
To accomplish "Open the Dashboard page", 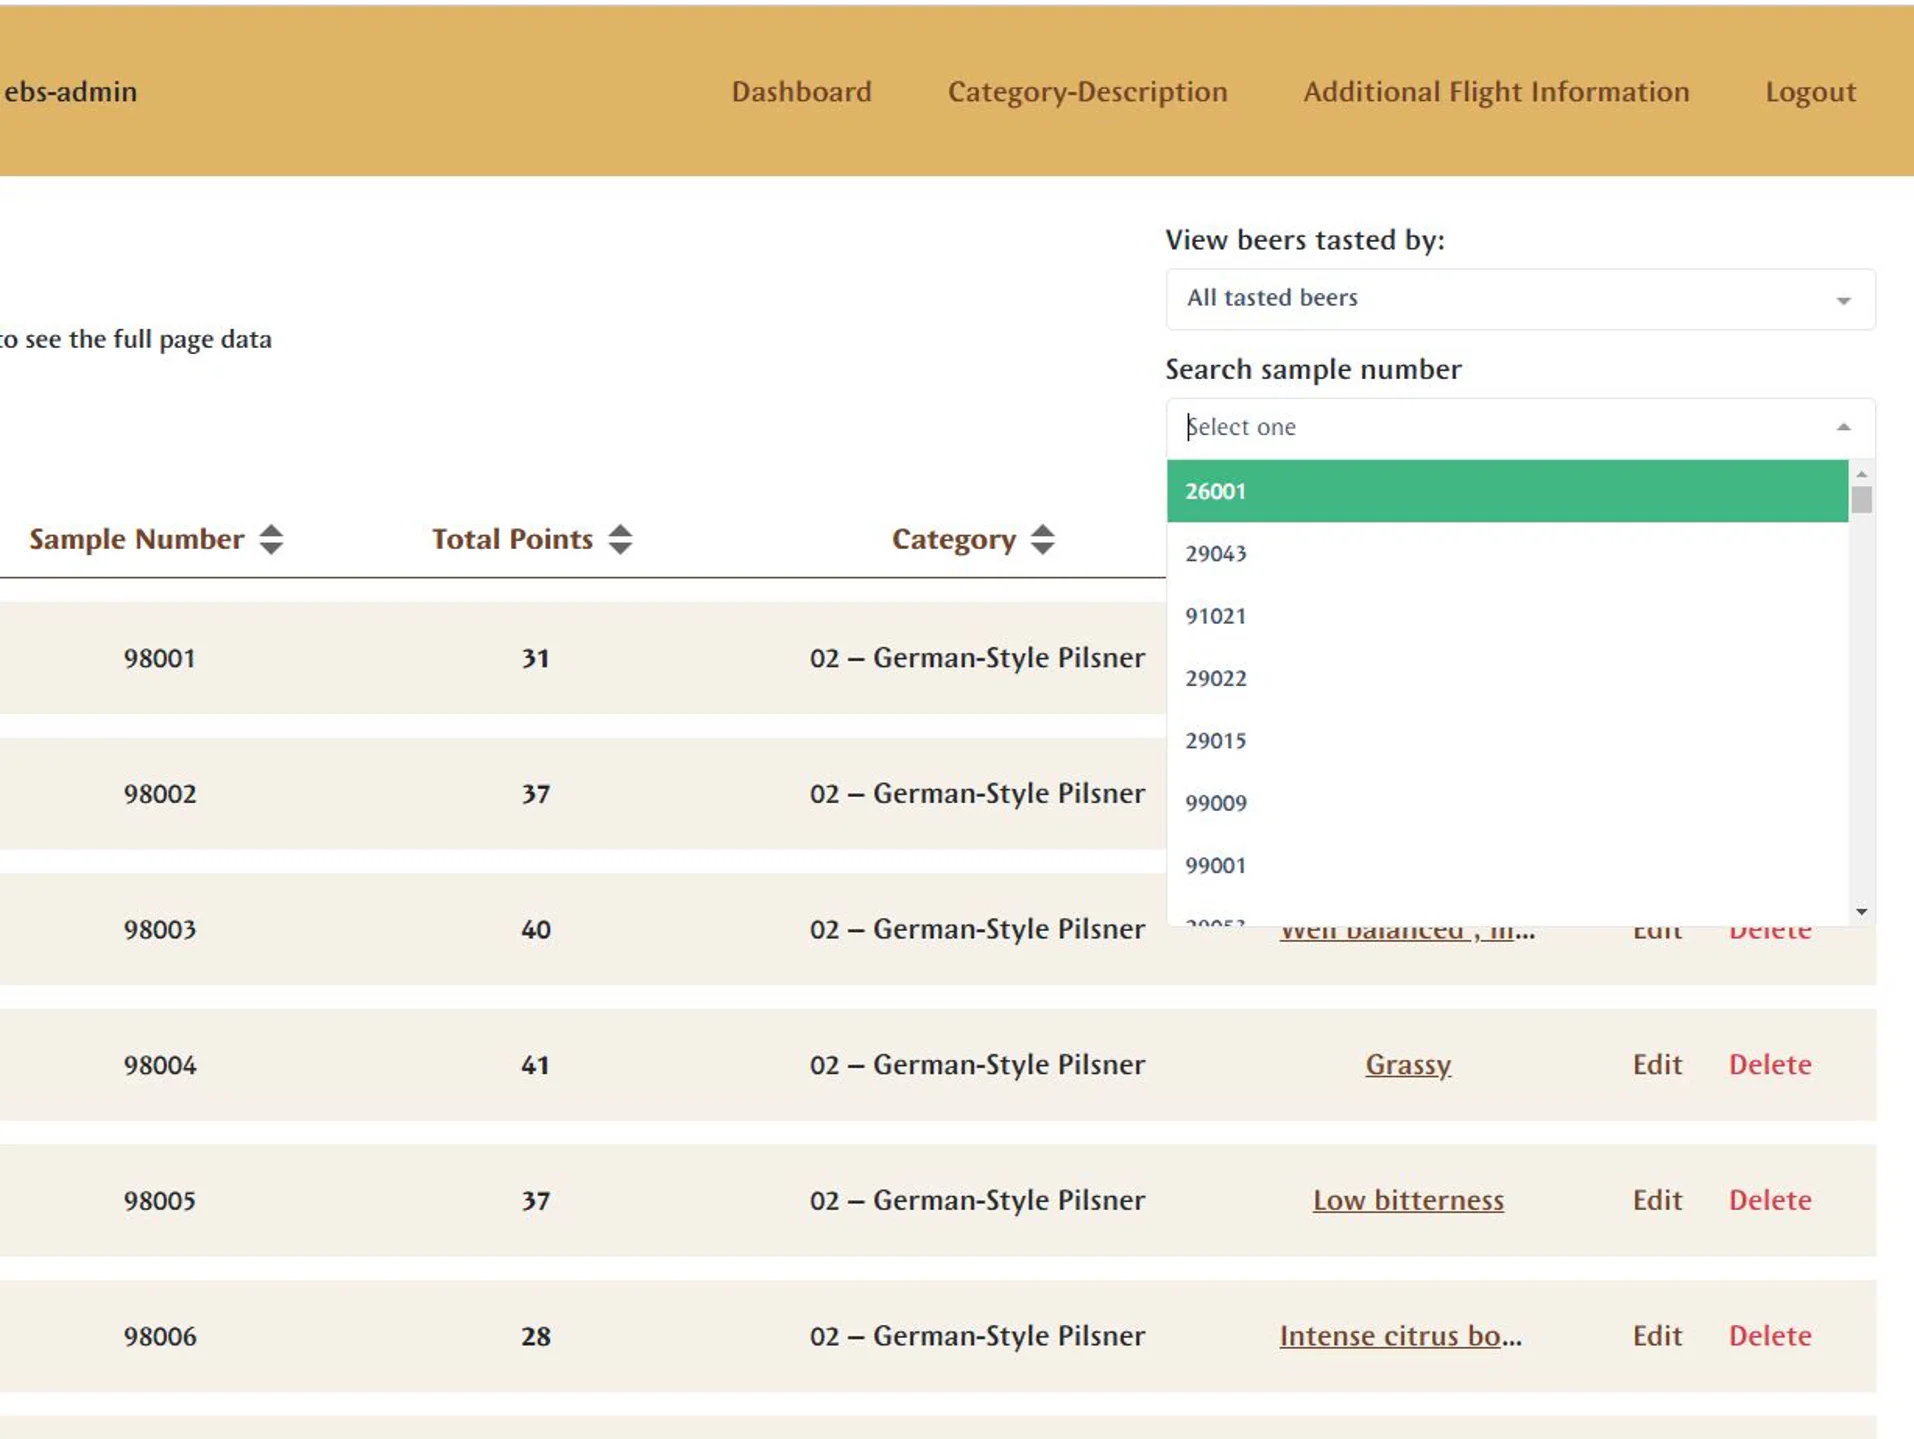I will [801, 91].
